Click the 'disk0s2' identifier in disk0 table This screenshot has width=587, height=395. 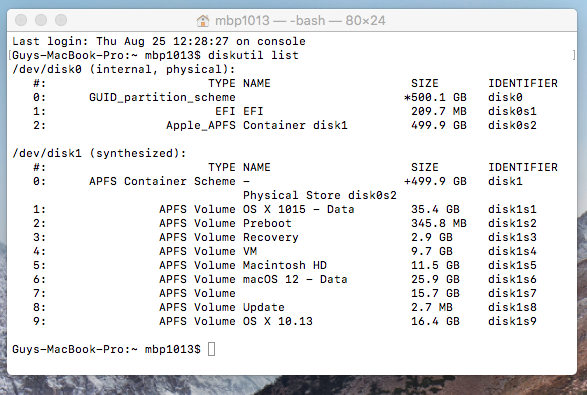point(512,125)
